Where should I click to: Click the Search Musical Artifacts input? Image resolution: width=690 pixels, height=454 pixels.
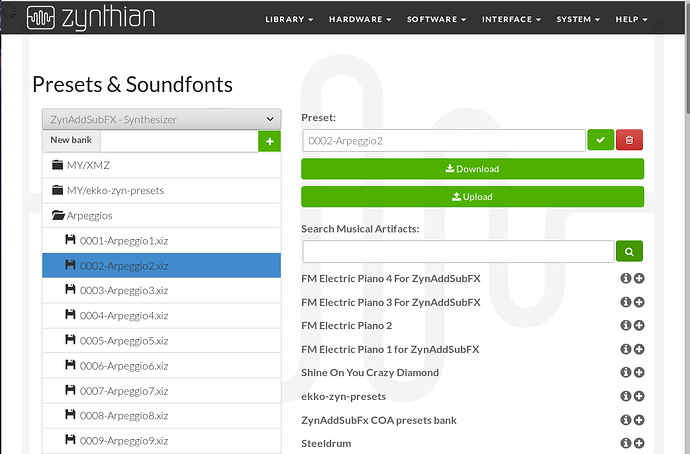coord(458,252)
